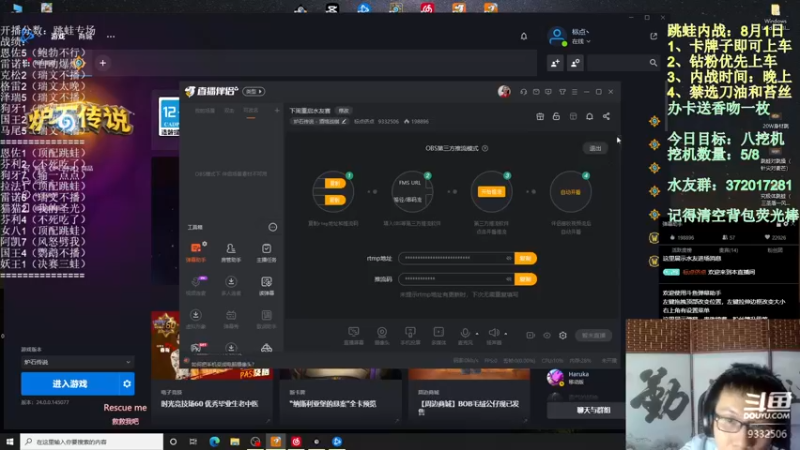Open Microsoft Edge from the taskbar
The width and height of the screenshot is (800, 450).
[214, 441]
